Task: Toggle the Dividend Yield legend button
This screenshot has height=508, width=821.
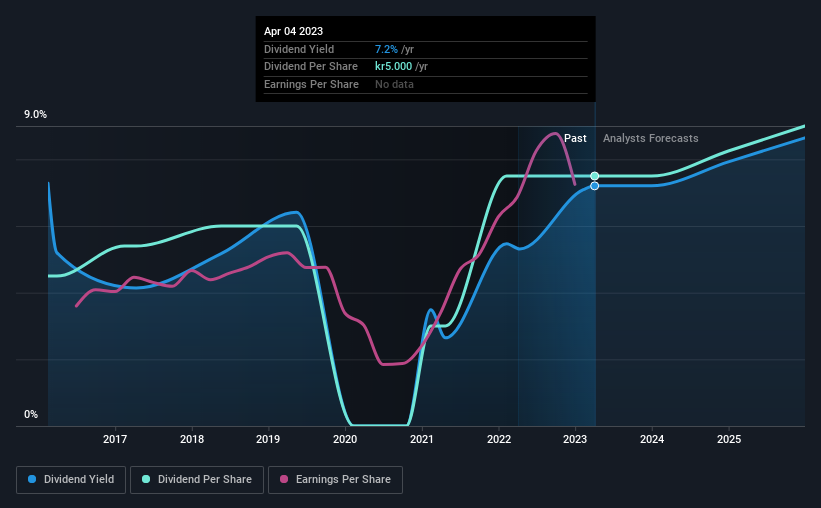Action: tap(71, 480)
